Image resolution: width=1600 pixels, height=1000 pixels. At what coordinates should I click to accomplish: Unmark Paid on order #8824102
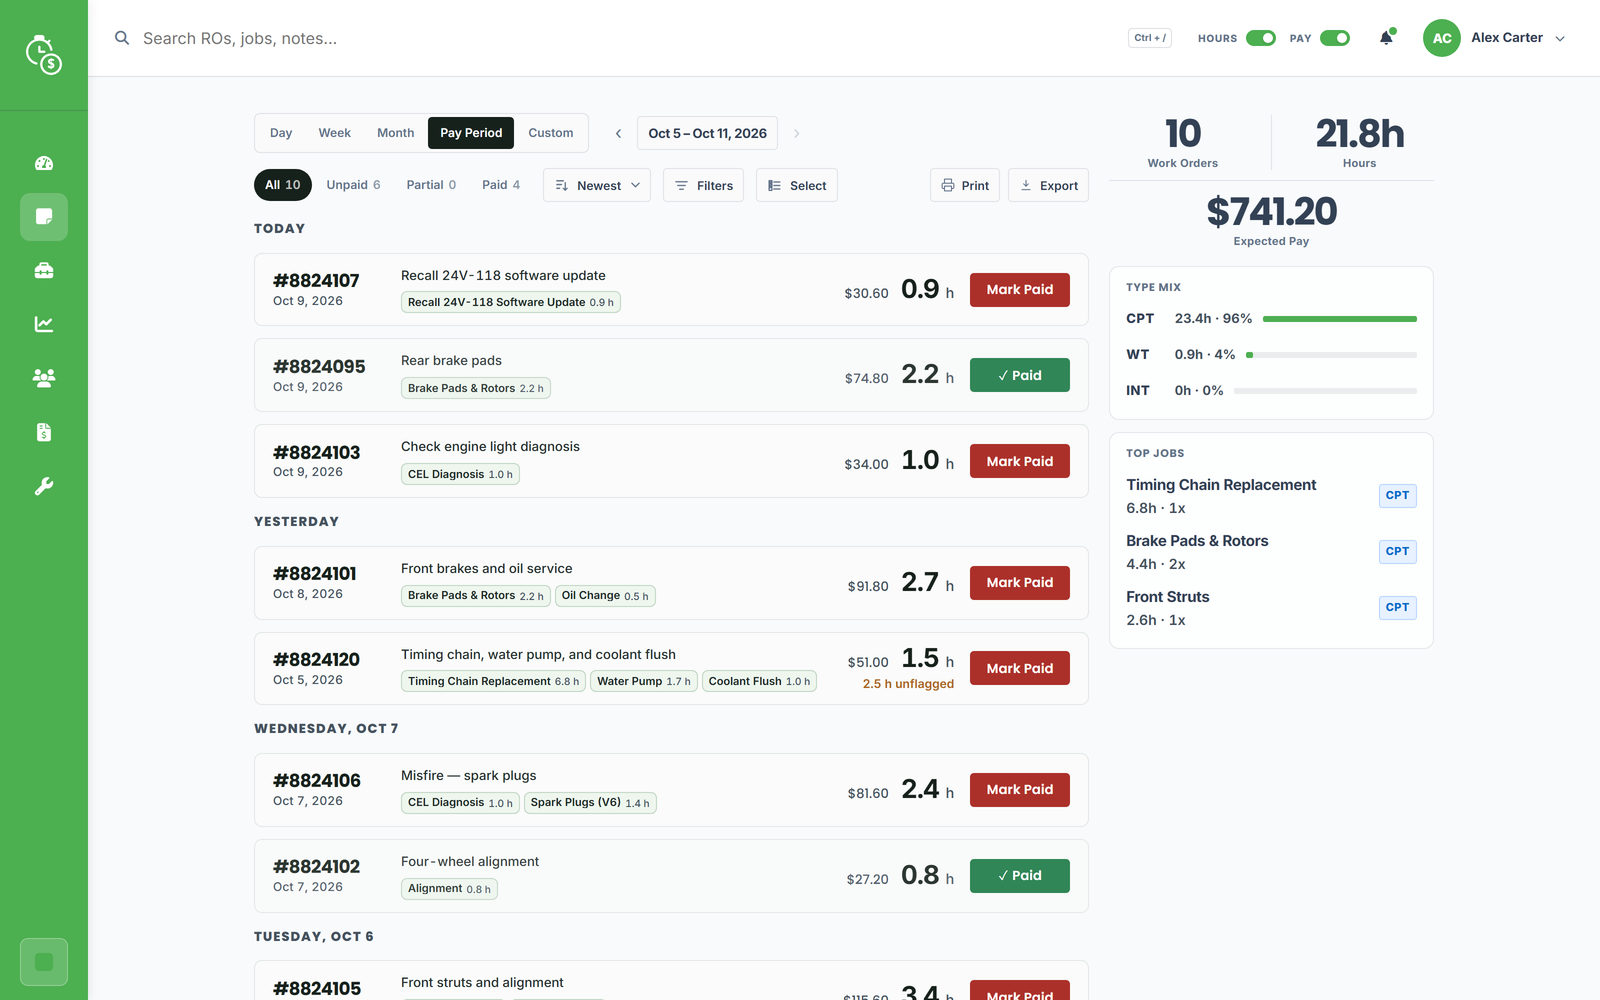(1019, 876)
